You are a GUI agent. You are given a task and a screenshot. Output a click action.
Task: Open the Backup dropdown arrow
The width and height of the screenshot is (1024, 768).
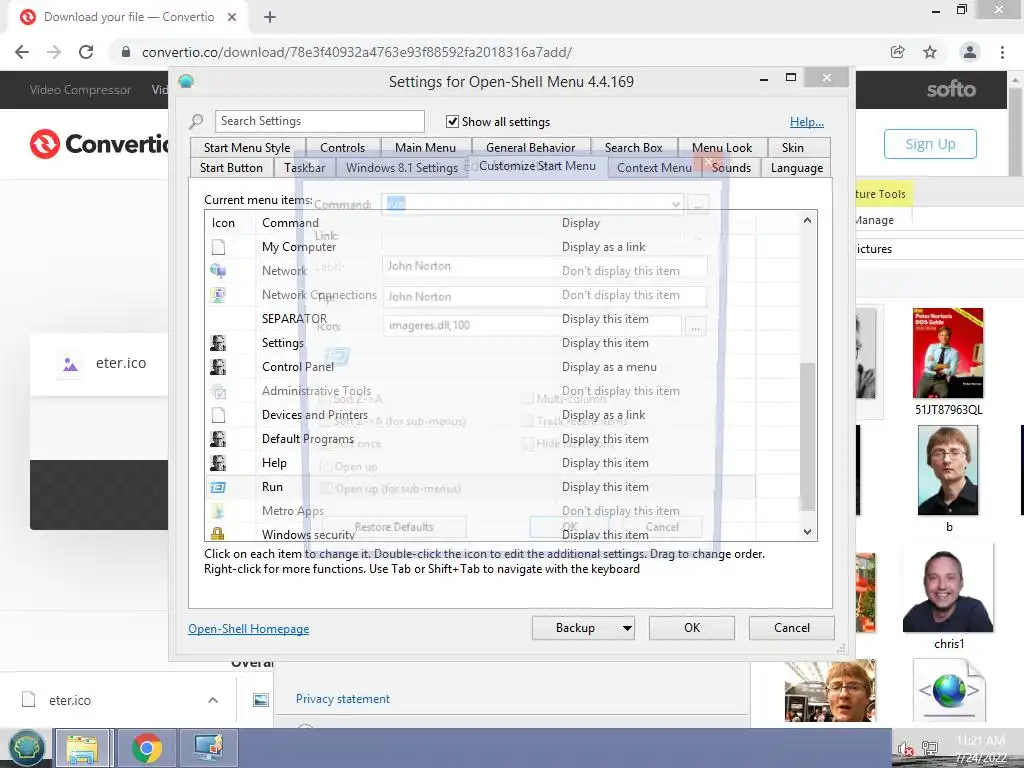[627, 628]
